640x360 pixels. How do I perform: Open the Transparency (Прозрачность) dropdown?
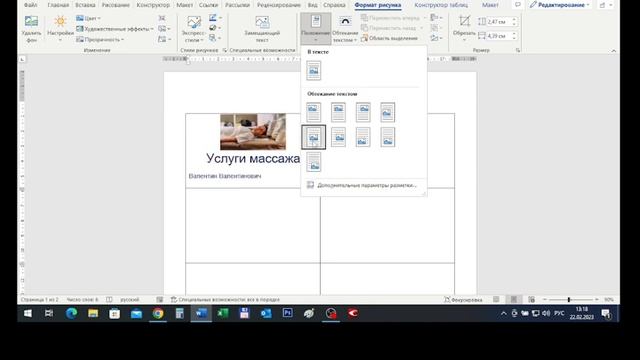click(100, 40)
